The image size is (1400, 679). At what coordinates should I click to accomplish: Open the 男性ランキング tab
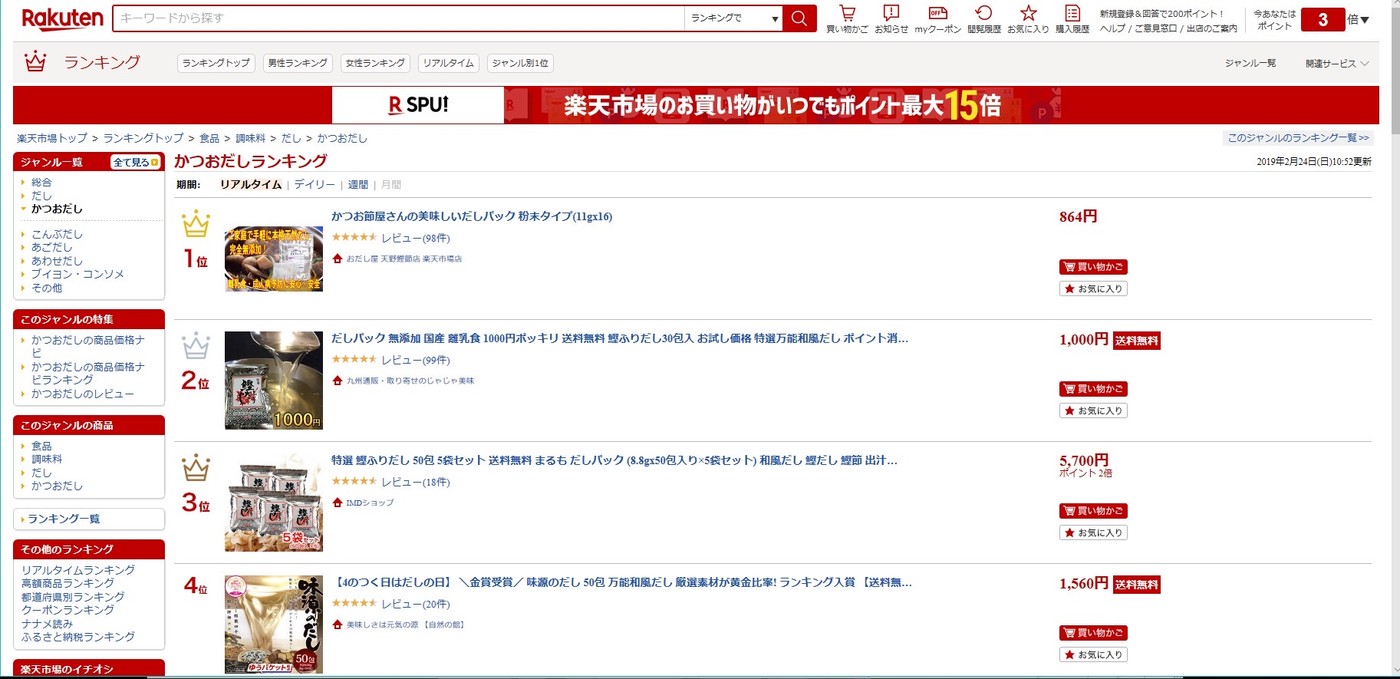tap(298, 63)
